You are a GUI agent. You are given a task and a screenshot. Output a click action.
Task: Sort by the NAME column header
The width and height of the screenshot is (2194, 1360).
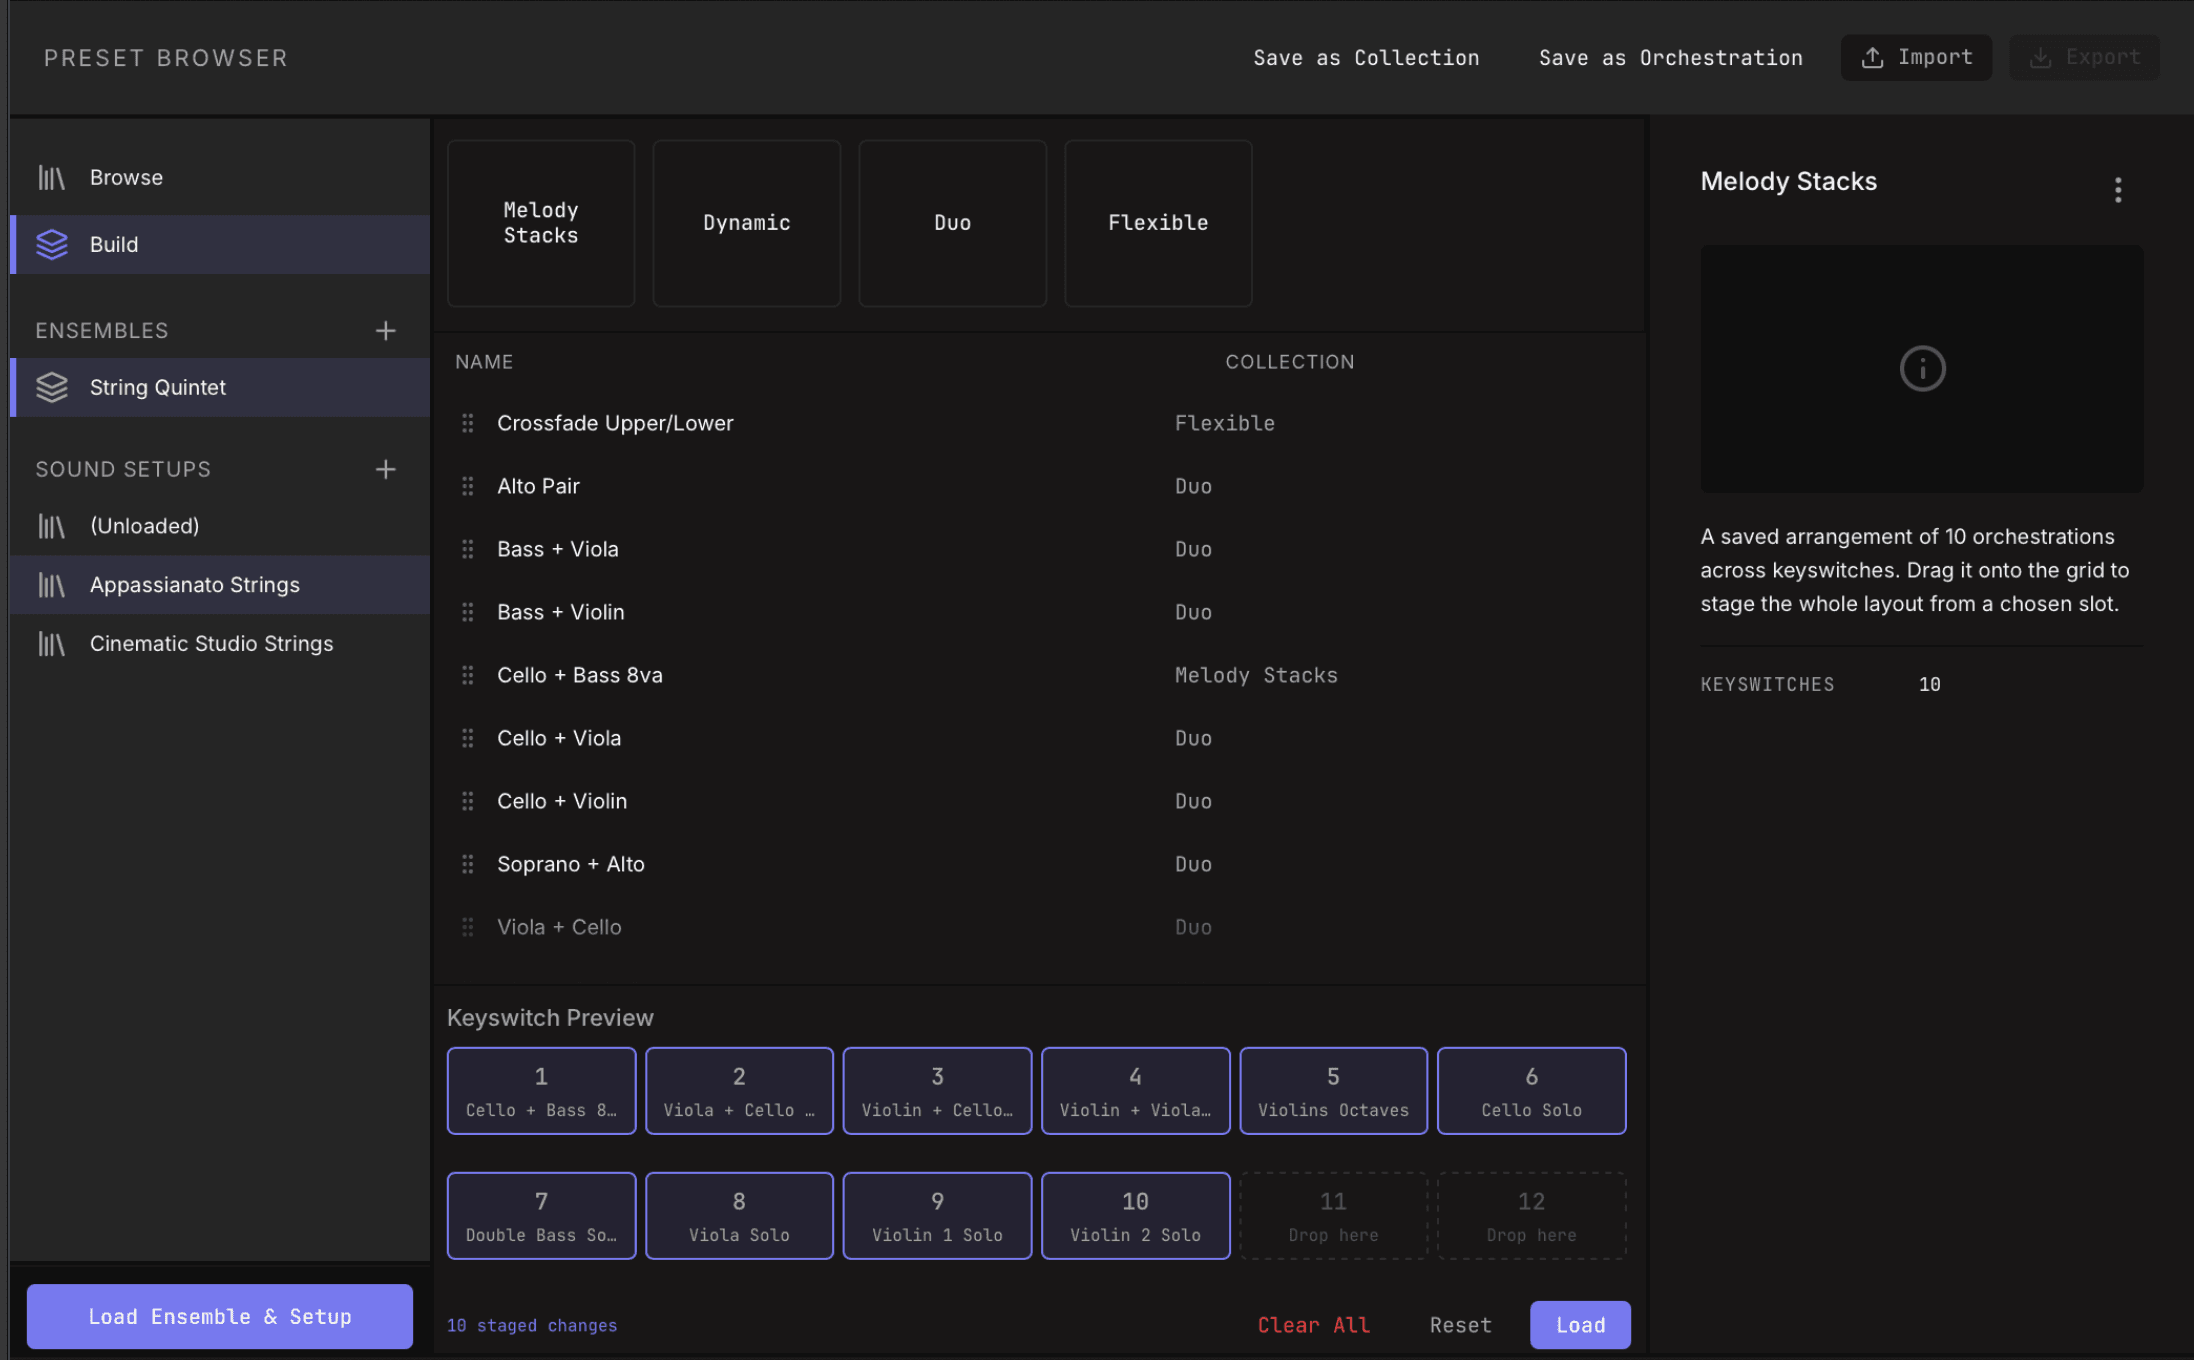click(x=484, y=362)
